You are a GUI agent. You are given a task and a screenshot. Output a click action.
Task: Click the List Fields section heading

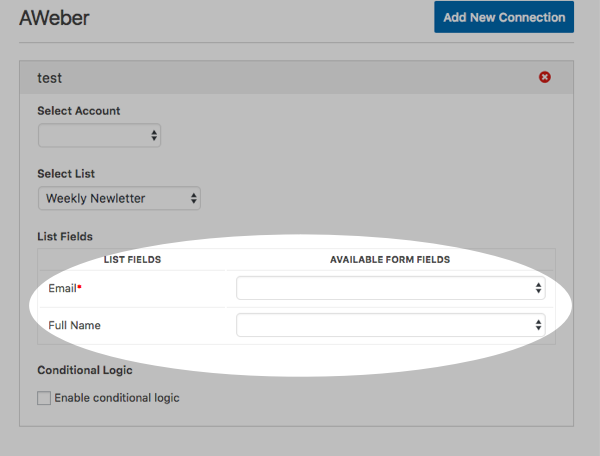coord(65,236)
